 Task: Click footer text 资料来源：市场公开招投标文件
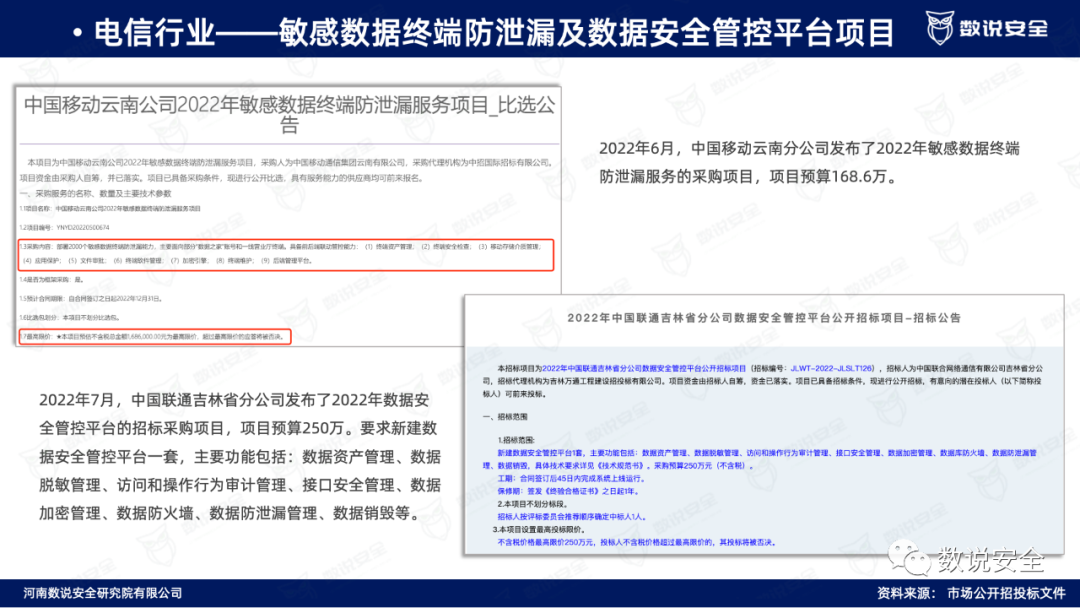click(x=971, y=593)
